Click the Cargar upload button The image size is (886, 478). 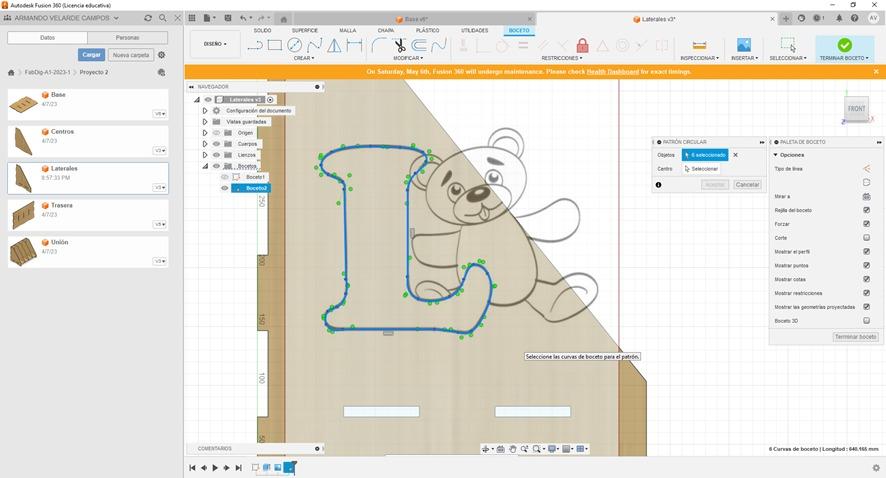91,55
